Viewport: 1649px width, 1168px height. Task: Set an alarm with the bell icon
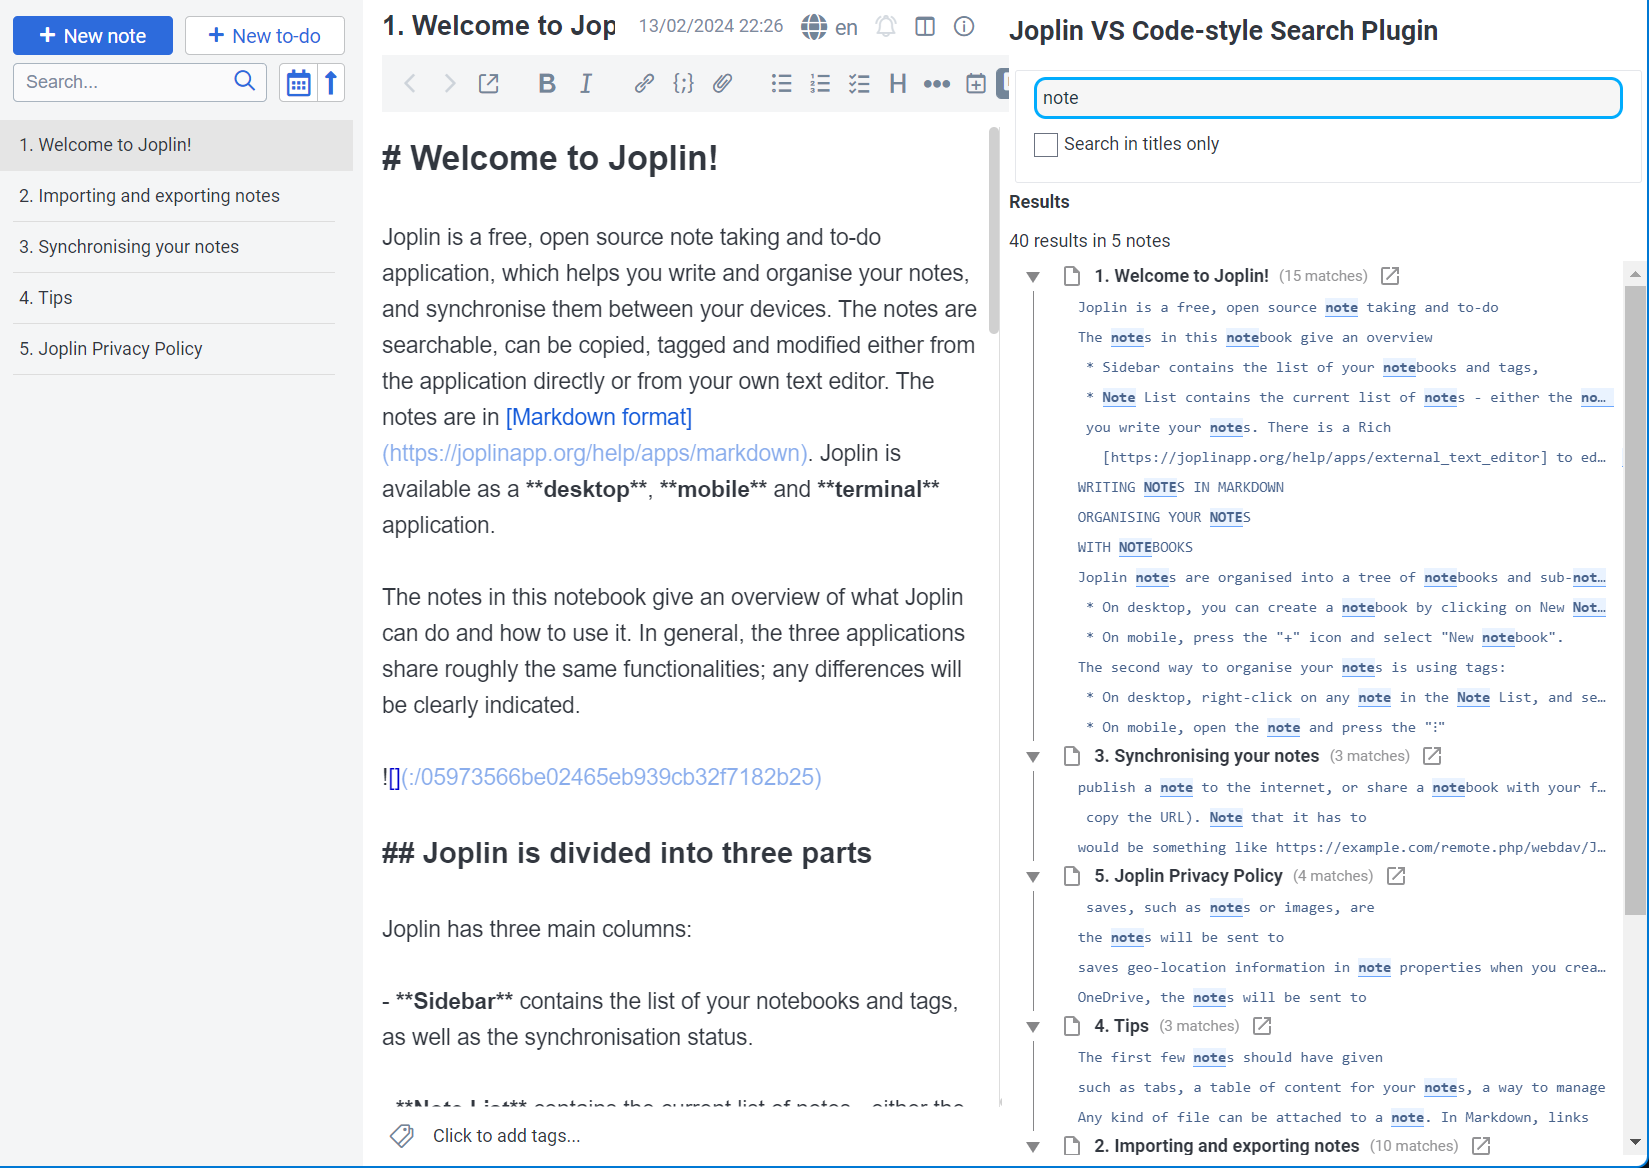pyautogui.click(x=886, y=26)
